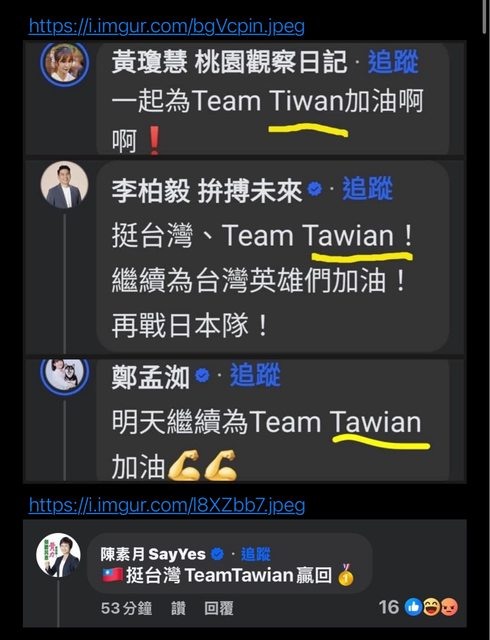Click the blue thumbs-up reaction icon

coord(413,607)
